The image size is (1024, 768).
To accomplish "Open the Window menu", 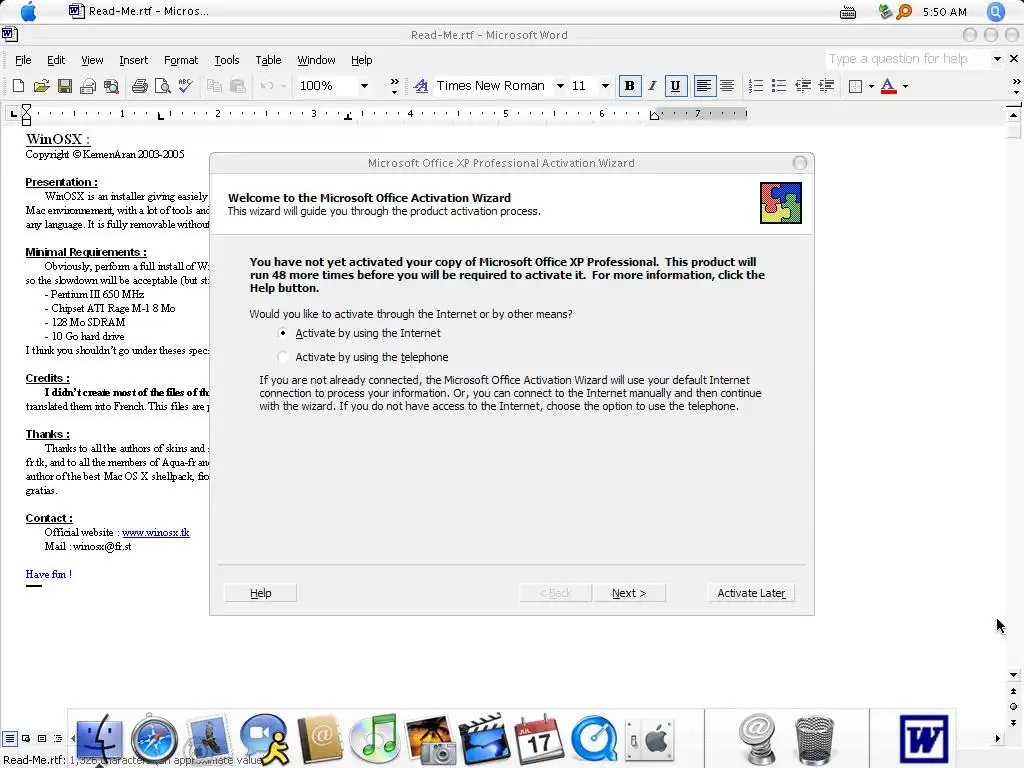I will click(316, 60).
